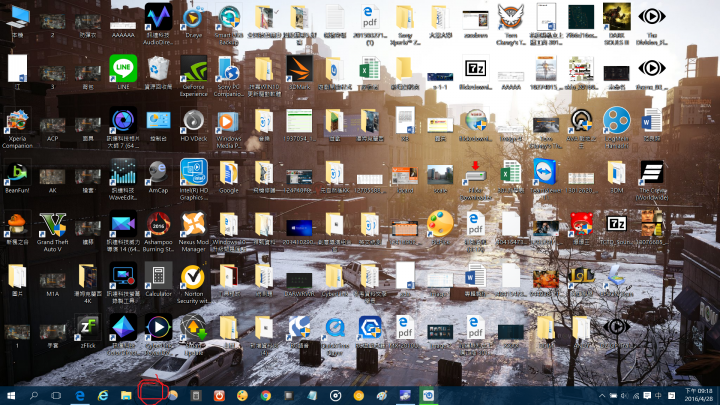Open the Xperia Companion shortcut
This screenshot has width=720, height=405.
coord(17,128)
